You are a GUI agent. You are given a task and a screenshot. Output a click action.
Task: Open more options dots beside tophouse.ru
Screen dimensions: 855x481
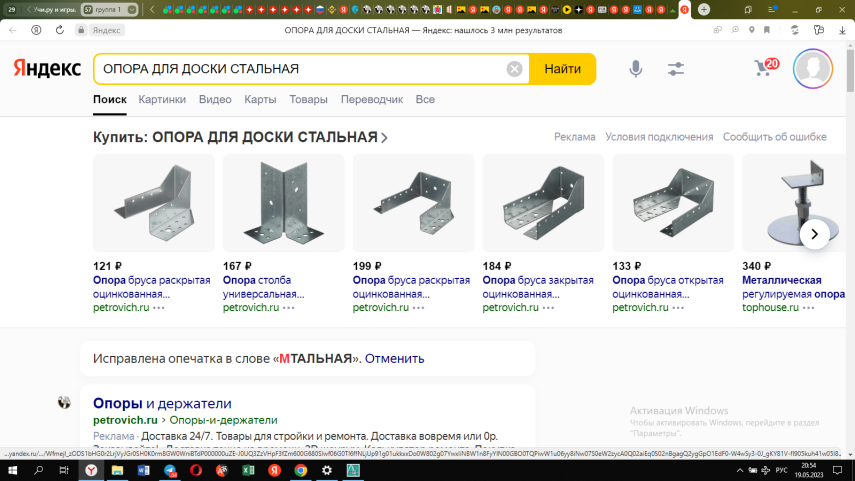809,308
